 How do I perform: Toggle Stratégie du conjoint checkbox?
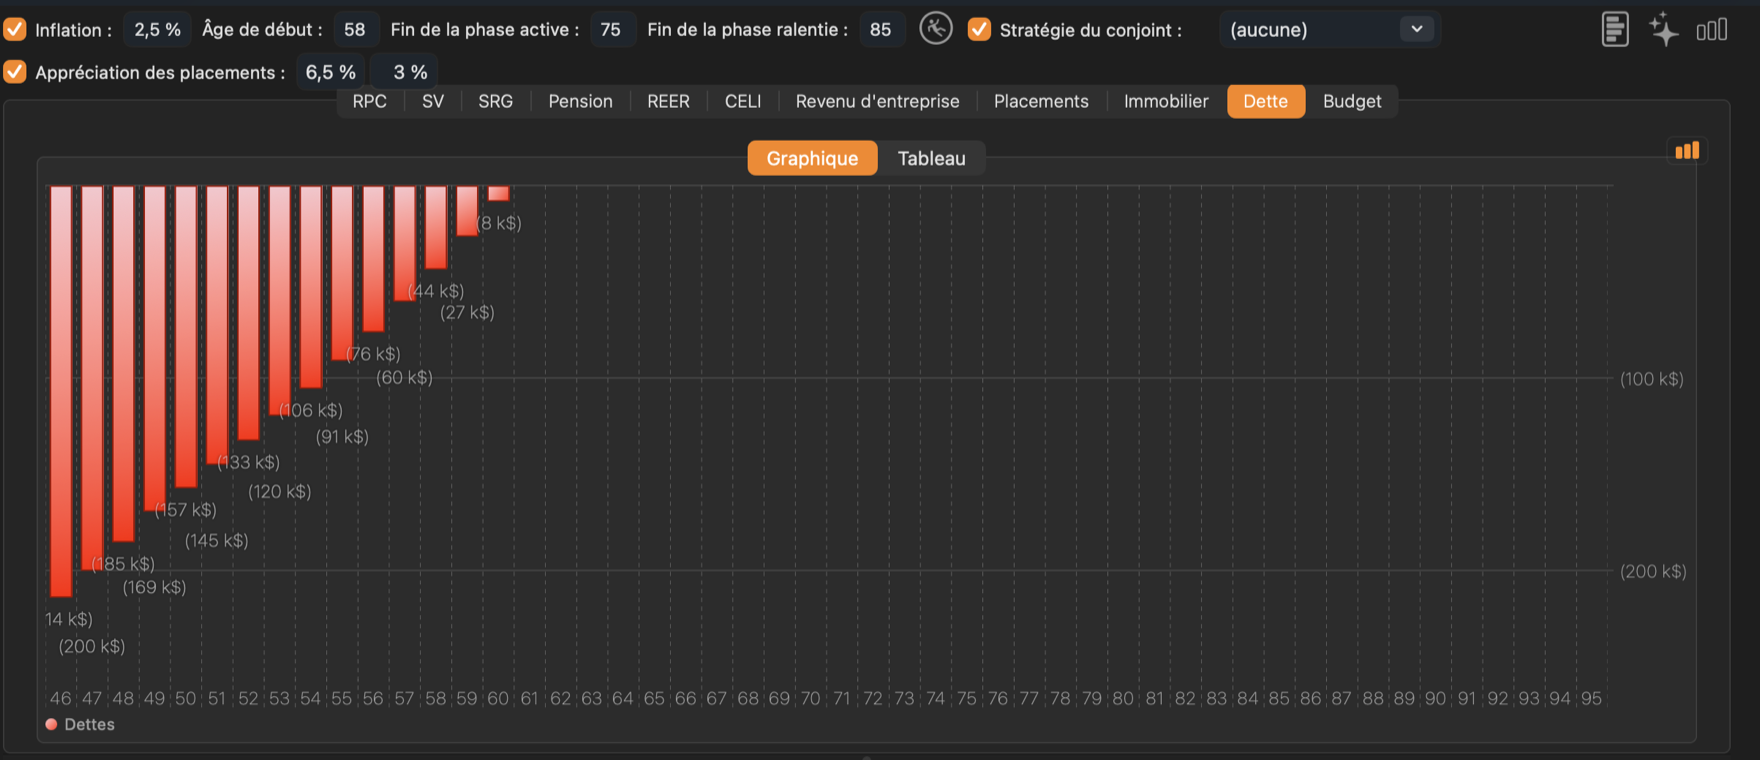pyautogui.click(x=979, y=29)
